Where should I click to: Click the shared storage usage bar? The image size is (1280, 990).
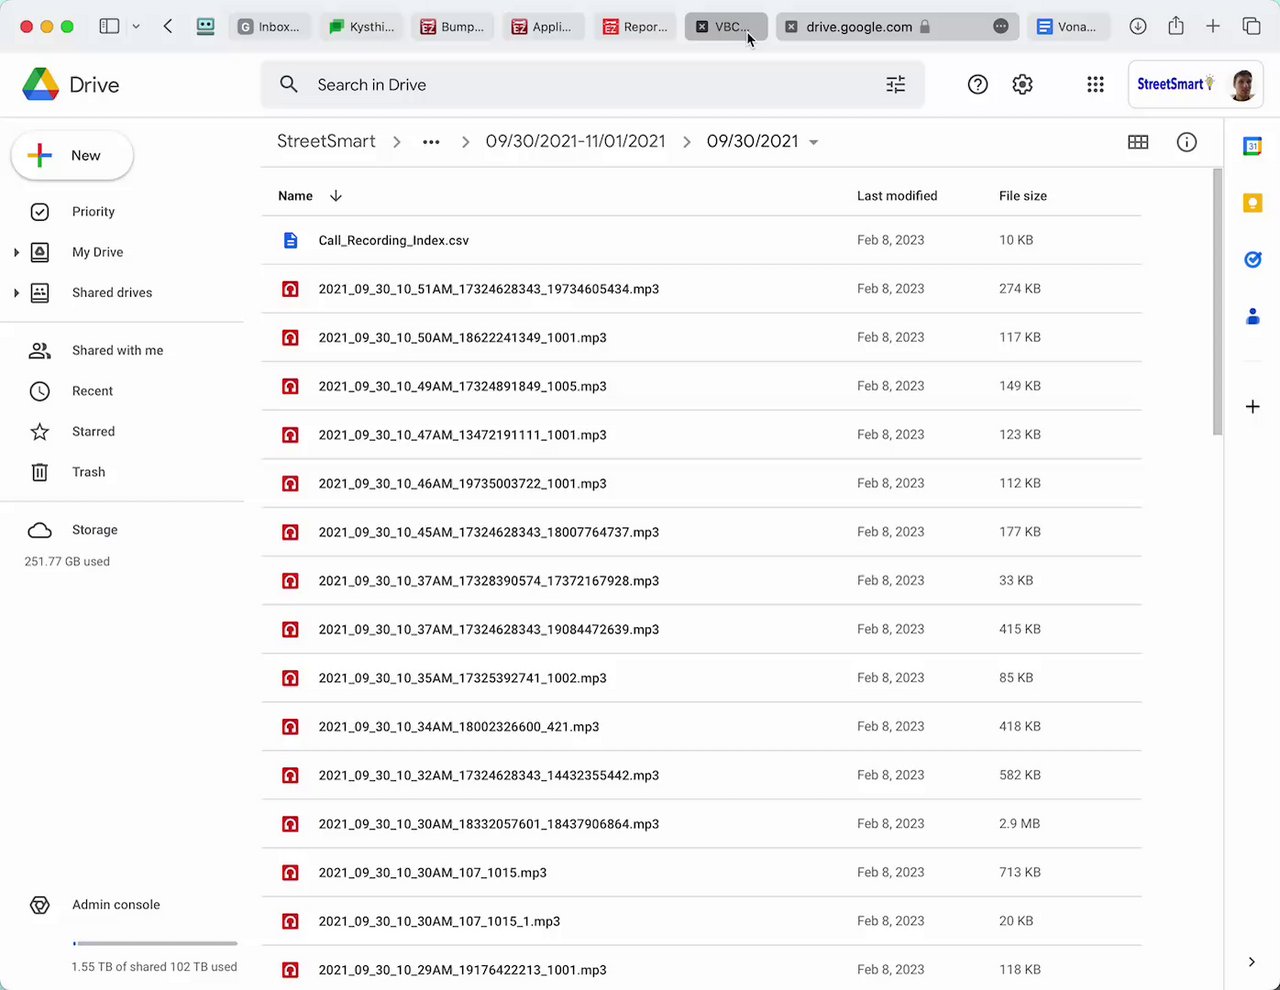[x=155, y=943]
